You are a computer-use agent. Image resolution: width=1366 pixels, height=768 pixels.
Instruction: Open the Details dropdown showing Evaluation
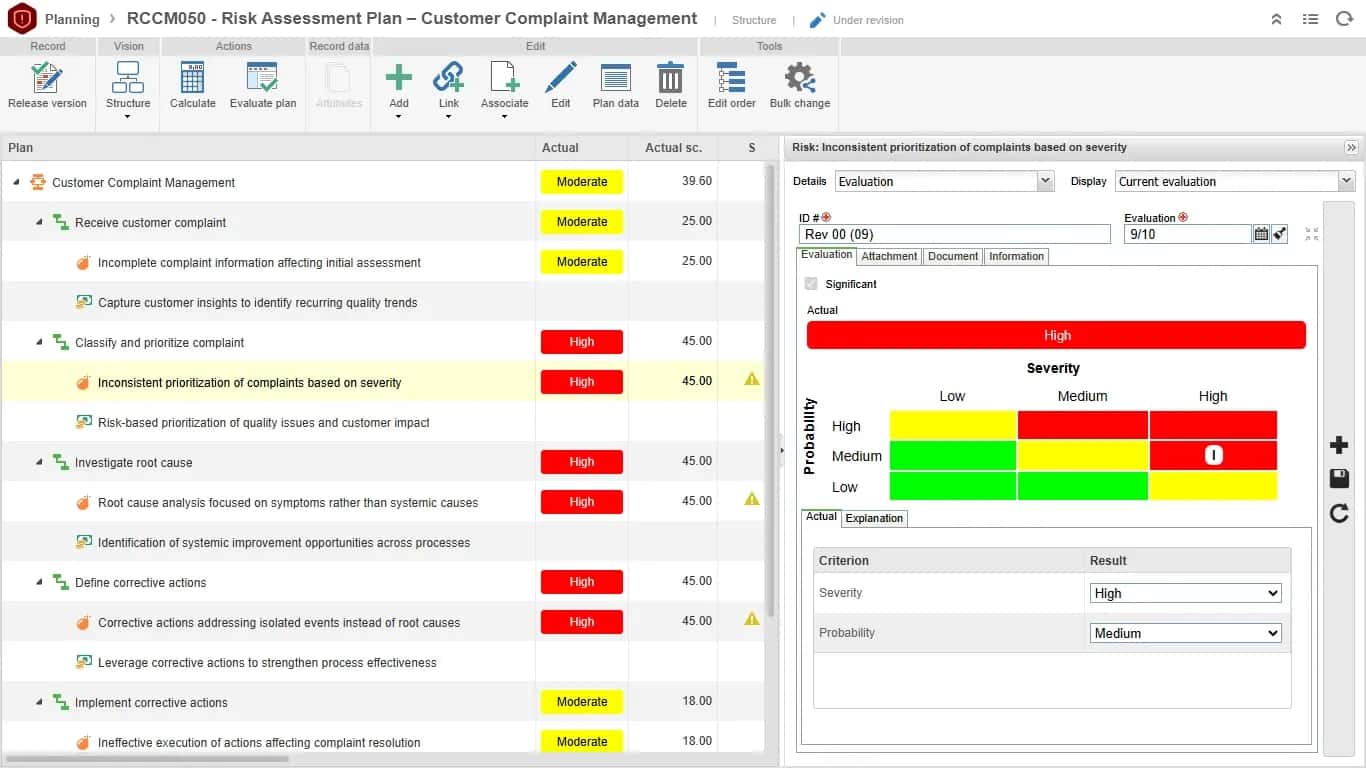(944, 181)
